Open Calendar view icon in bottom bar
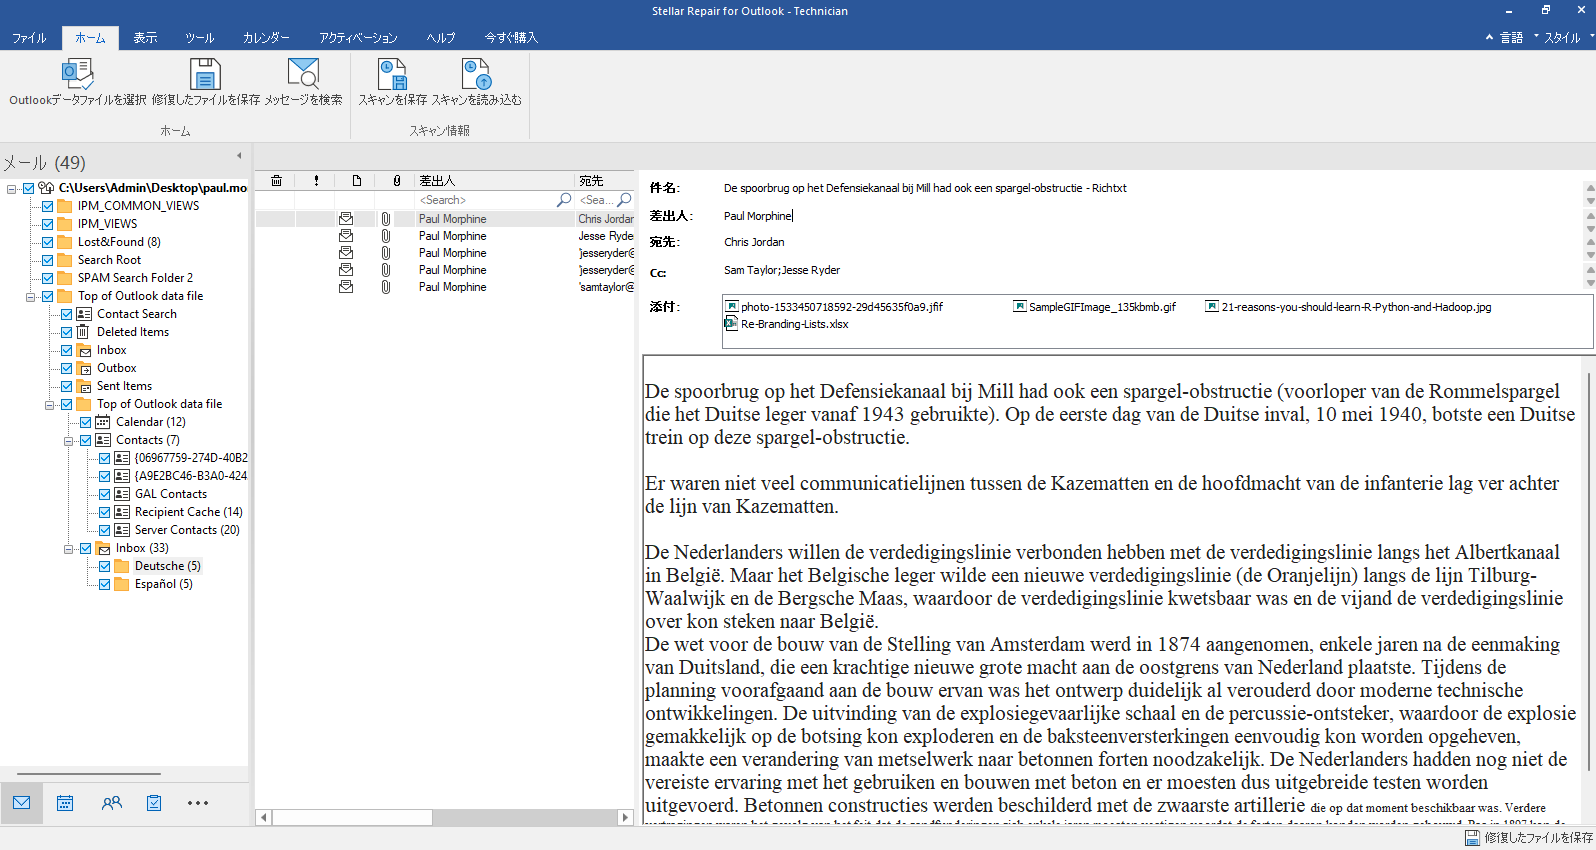 (65, 803)
